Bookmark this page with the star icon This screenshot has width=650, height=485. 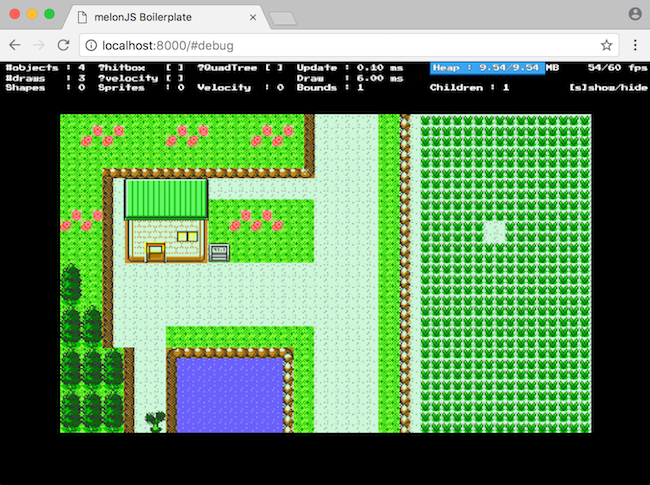coord(606,45)
